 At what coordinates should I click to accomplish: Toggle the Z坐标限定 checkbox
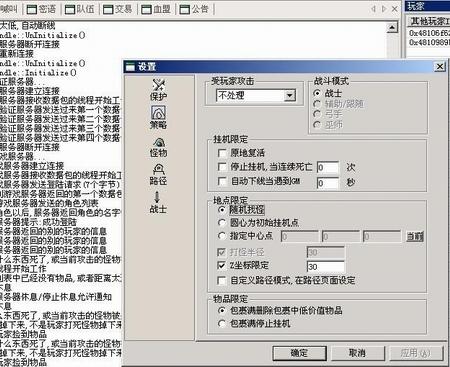222,265
